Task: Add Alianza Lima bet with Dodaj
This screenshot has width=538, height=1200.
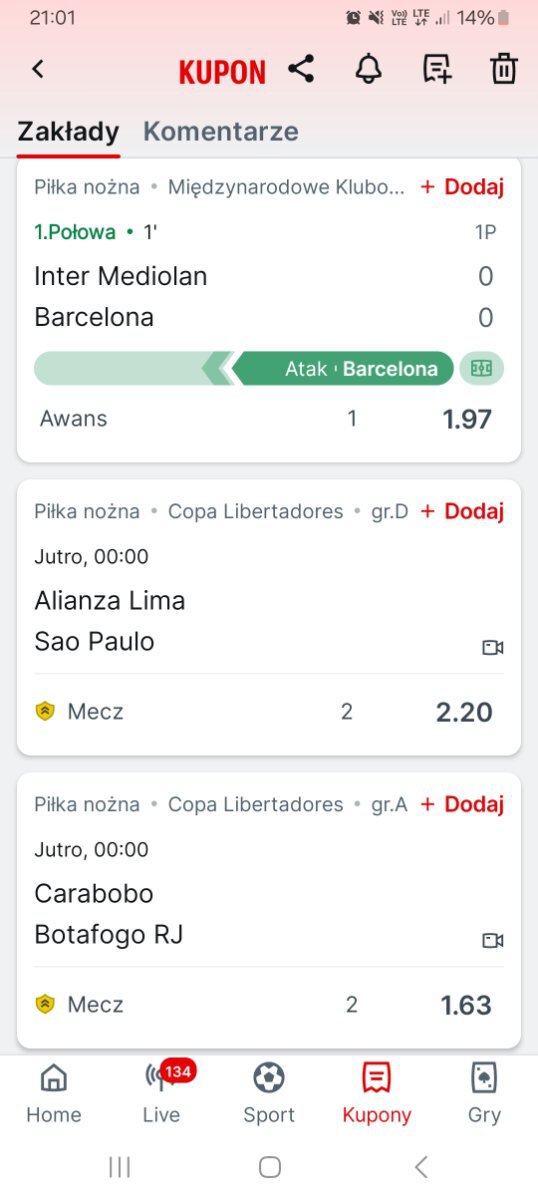Action: pos(462,511)
